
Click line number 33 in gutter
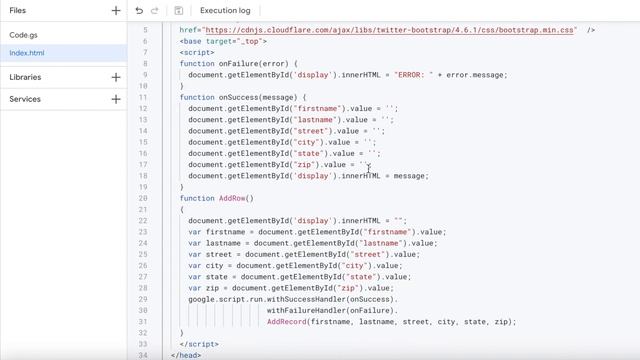[143, 344]
